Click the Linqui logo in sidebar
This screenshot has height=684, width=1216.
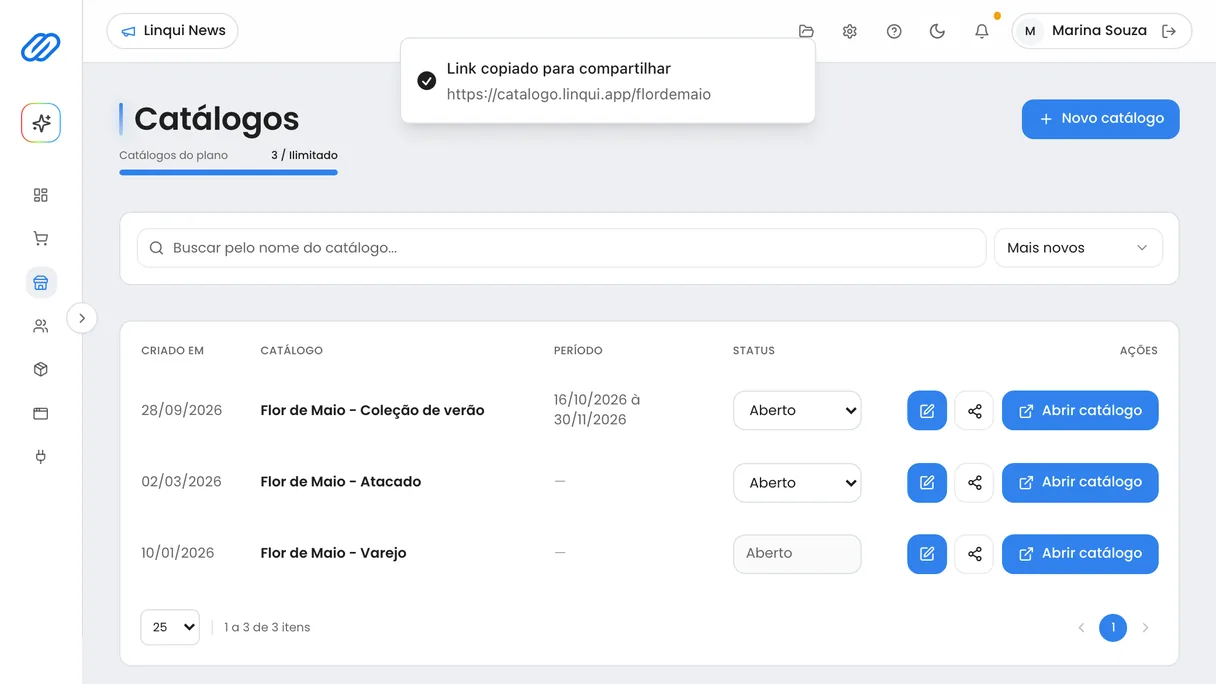(x=41, y=47)
